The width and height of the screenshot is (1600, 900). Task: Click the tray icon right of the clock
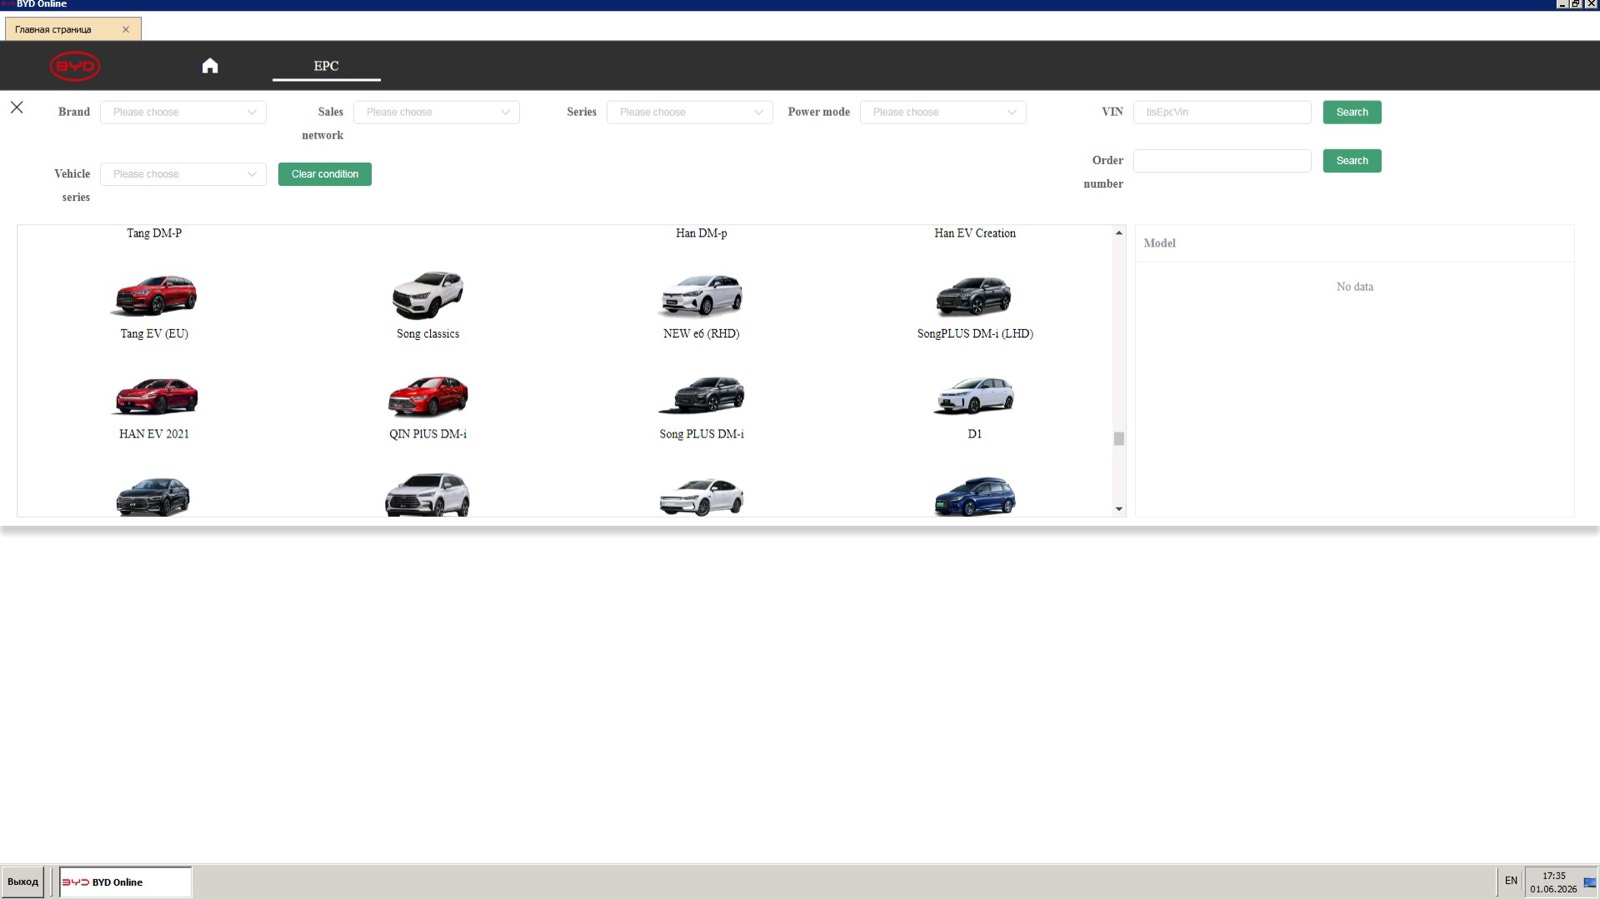[x=1590, y=882]
